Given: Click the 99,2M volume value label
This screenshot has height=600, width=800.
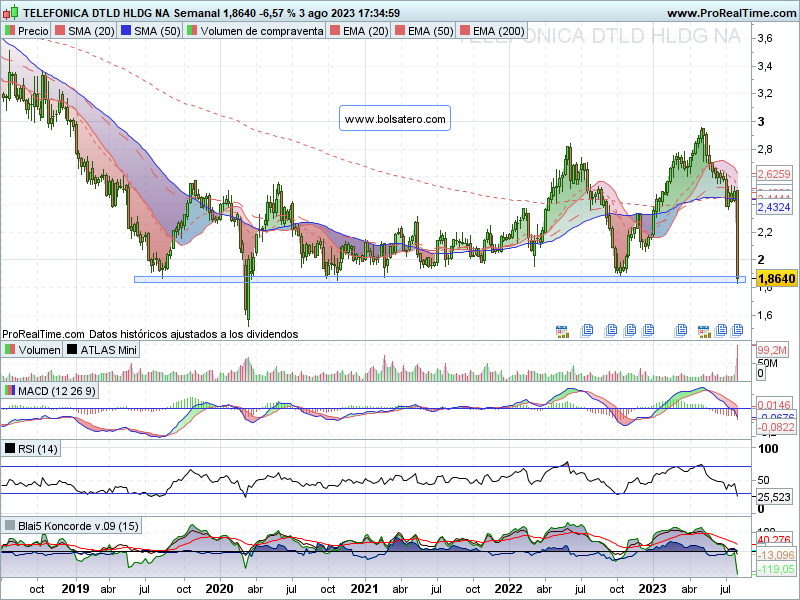Looking at the screenshot, I should point(771,350).
